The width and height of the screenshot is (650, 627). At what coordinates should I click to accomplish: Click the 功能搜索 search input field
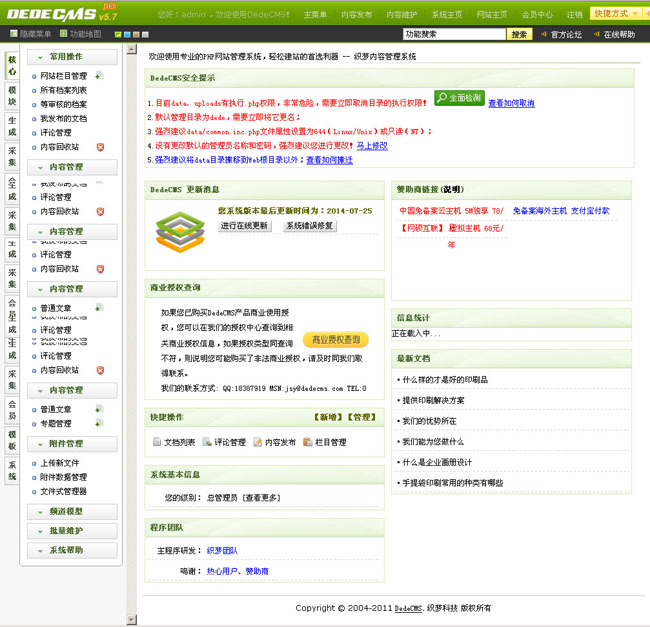tap(454, 34)
